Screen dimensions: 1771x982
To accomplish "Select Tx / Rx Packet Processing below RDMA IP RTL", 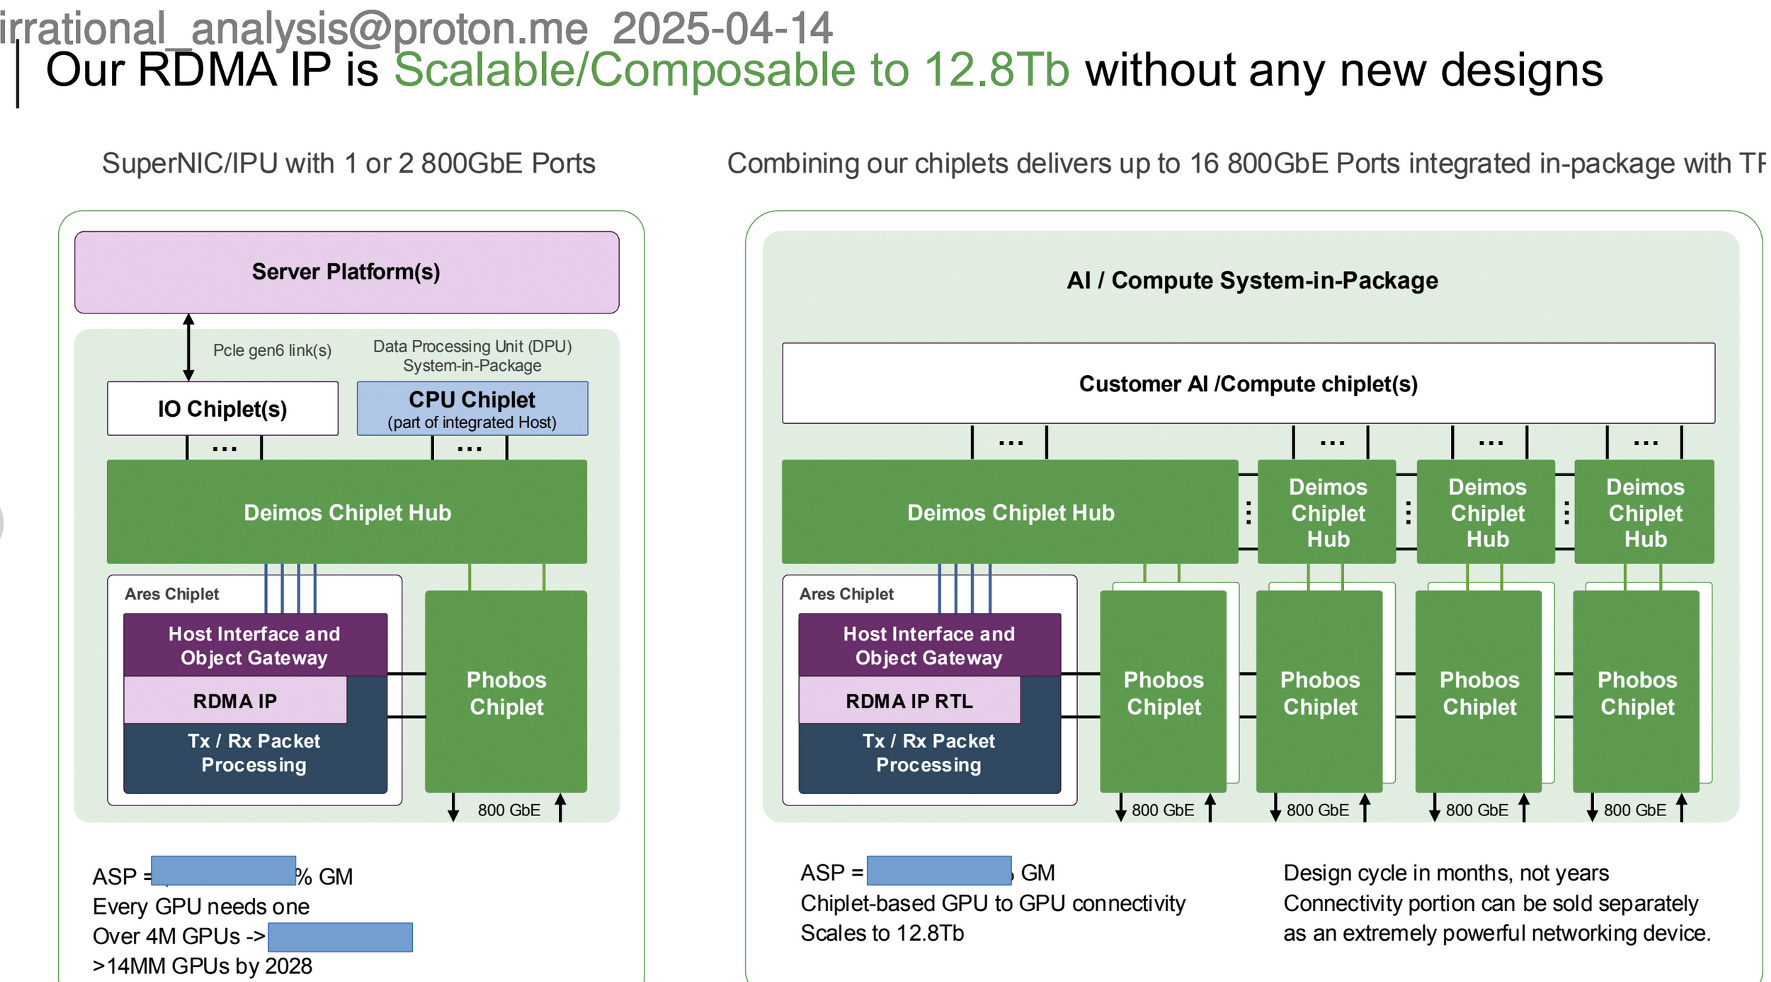I will (929, 753).
